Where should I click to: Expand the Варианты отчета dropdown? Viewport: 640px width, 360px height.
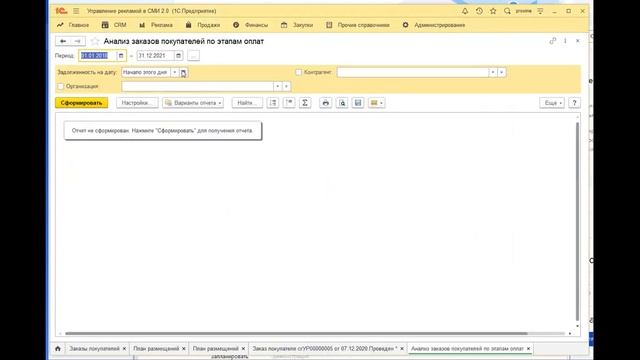pos(193,103)
